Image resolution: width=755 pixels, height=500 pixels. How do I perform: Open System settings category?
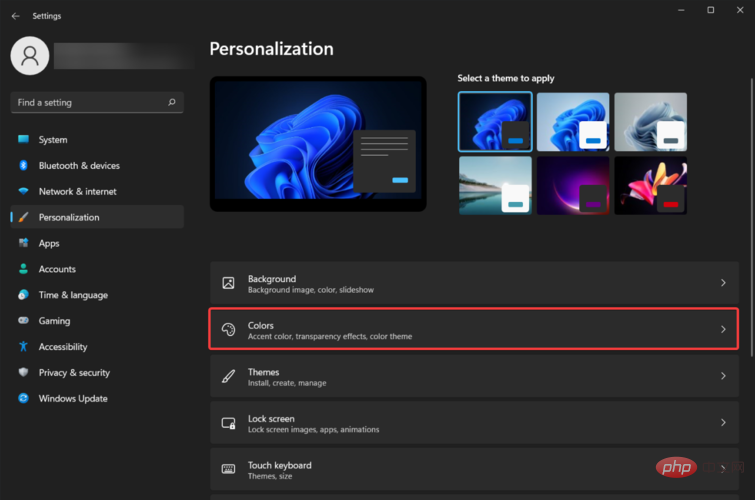tap(97, 139)
